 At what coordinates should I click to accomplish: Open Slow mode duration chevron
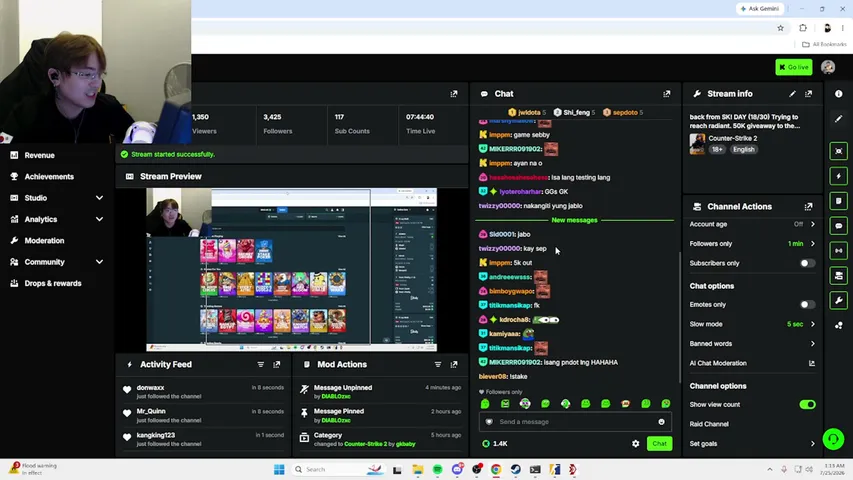pyautogui.click(x=813, y=324)
